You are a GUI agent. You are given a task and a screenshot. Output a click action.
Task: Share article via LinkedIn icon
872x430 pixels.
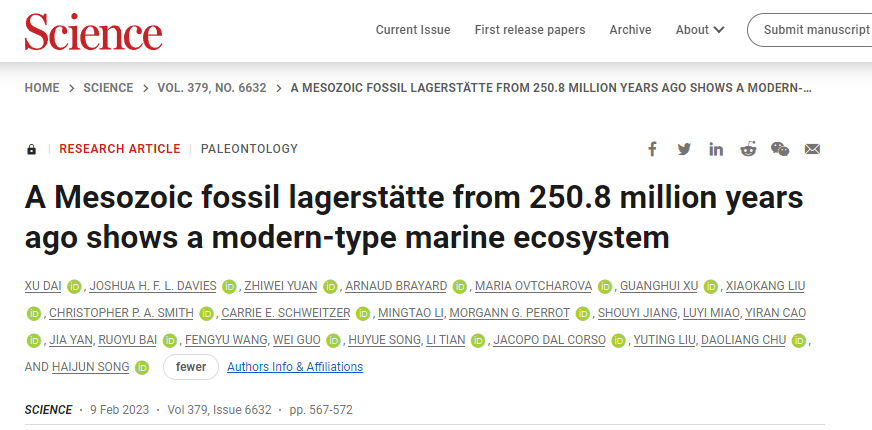pos(716,149)
